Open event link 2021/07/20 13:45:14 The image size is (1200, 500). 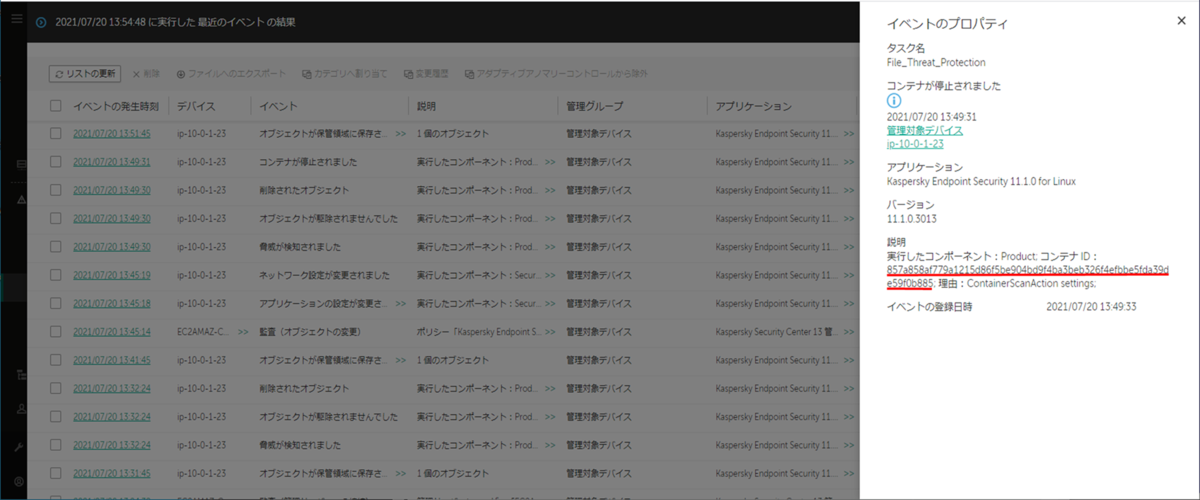click(112, 331)
